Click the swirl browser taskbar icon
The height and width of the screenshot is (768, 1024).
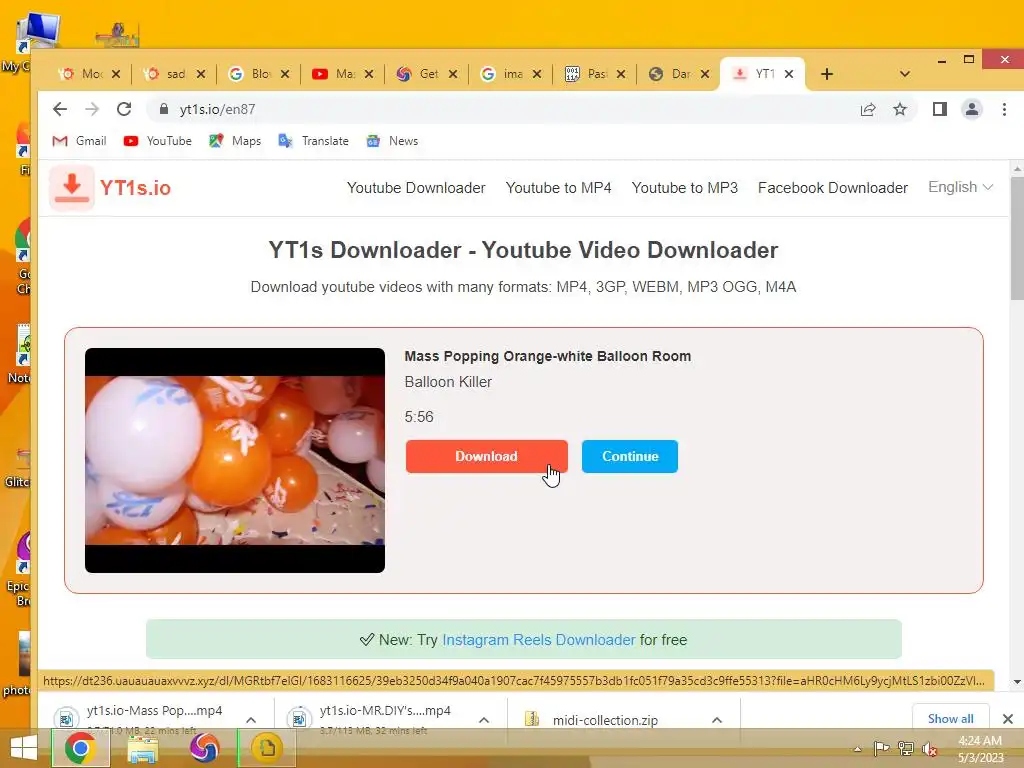pyautogui.click(x=204, y=748)
